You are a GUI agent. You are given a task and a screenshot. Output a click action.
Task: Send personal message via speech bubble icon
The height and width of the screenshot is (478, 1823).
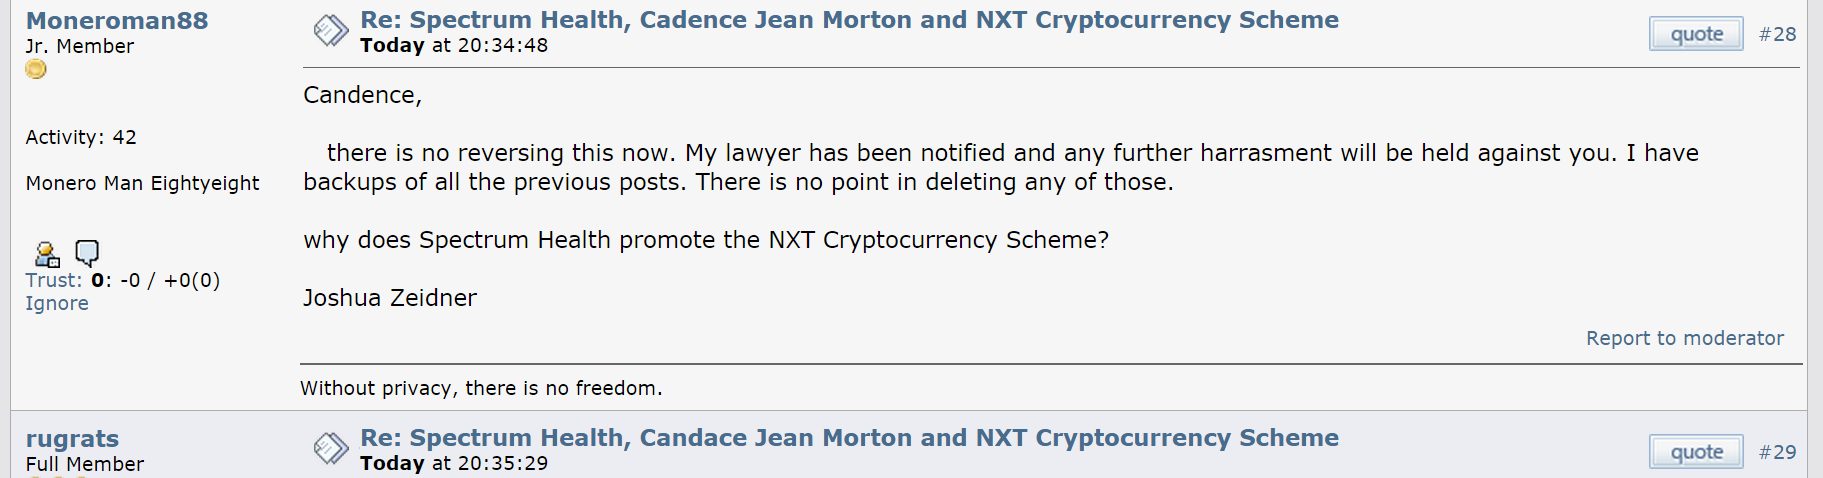[x=88, y=253]
